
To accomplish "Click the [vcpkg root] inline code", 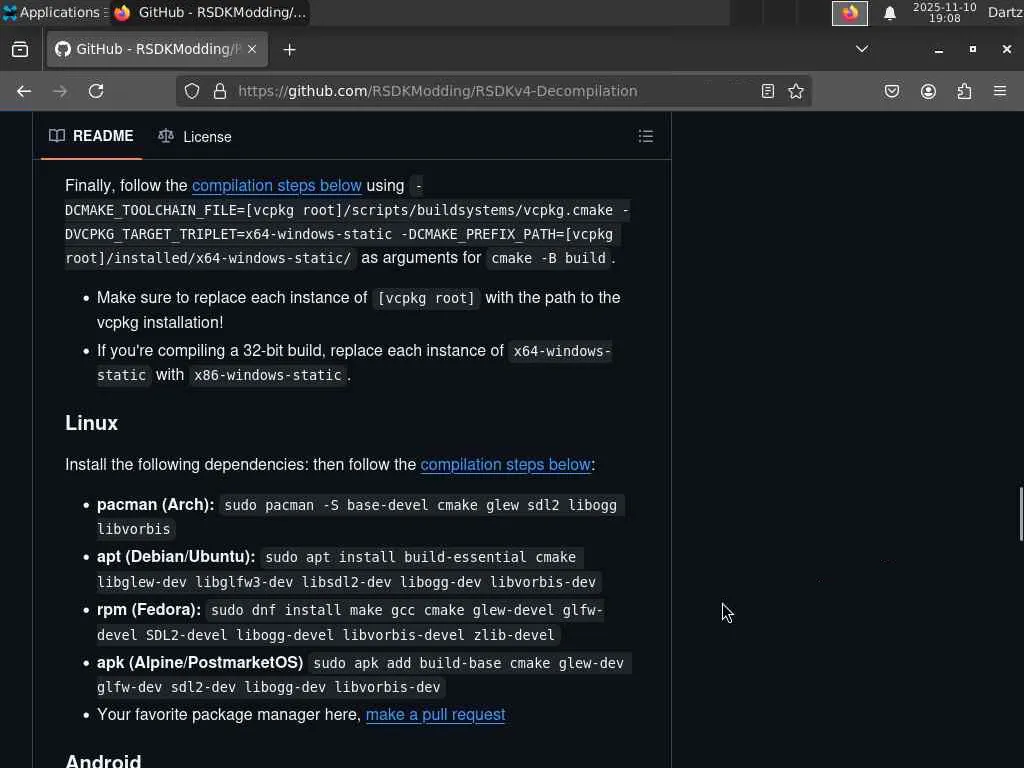I will pos(426,298).
